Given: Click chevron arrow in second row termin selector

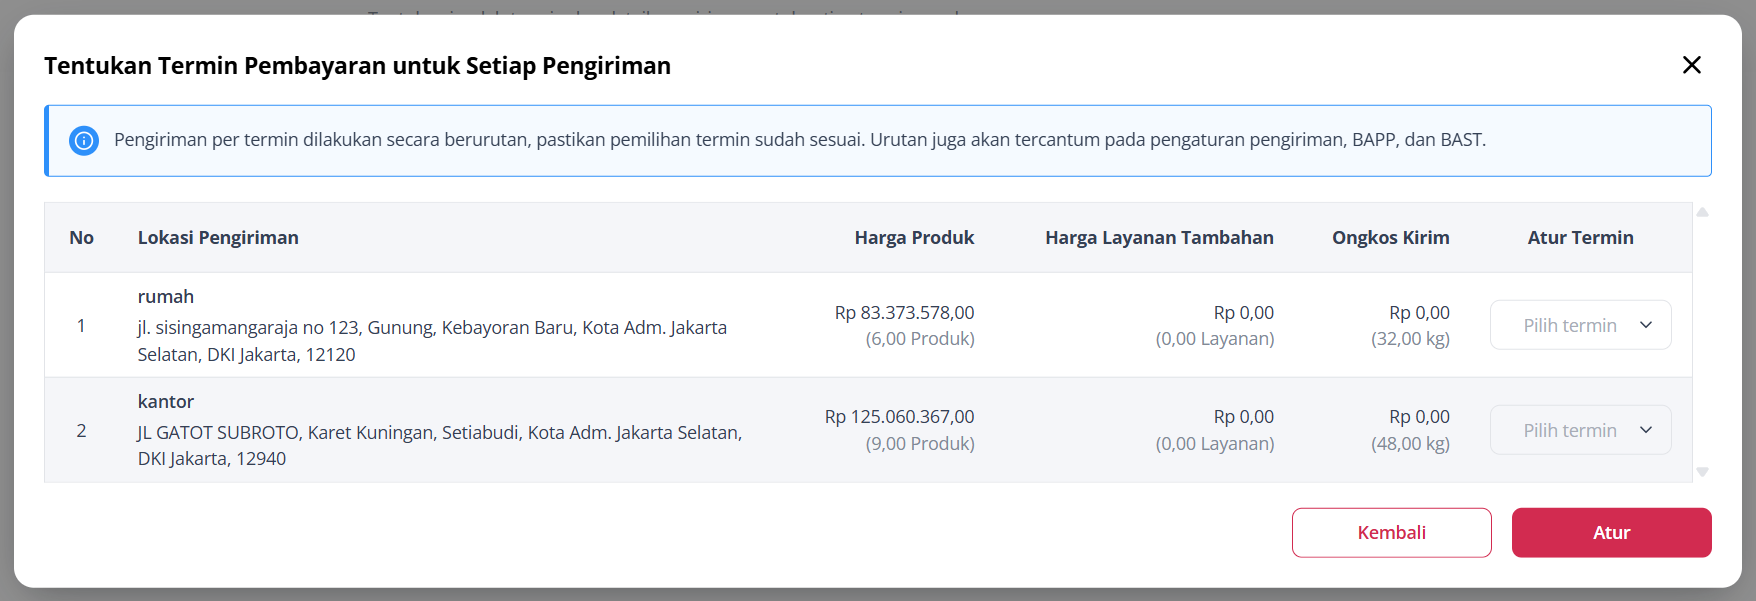Looking at the screenshot, I should tap(1646, 430).
